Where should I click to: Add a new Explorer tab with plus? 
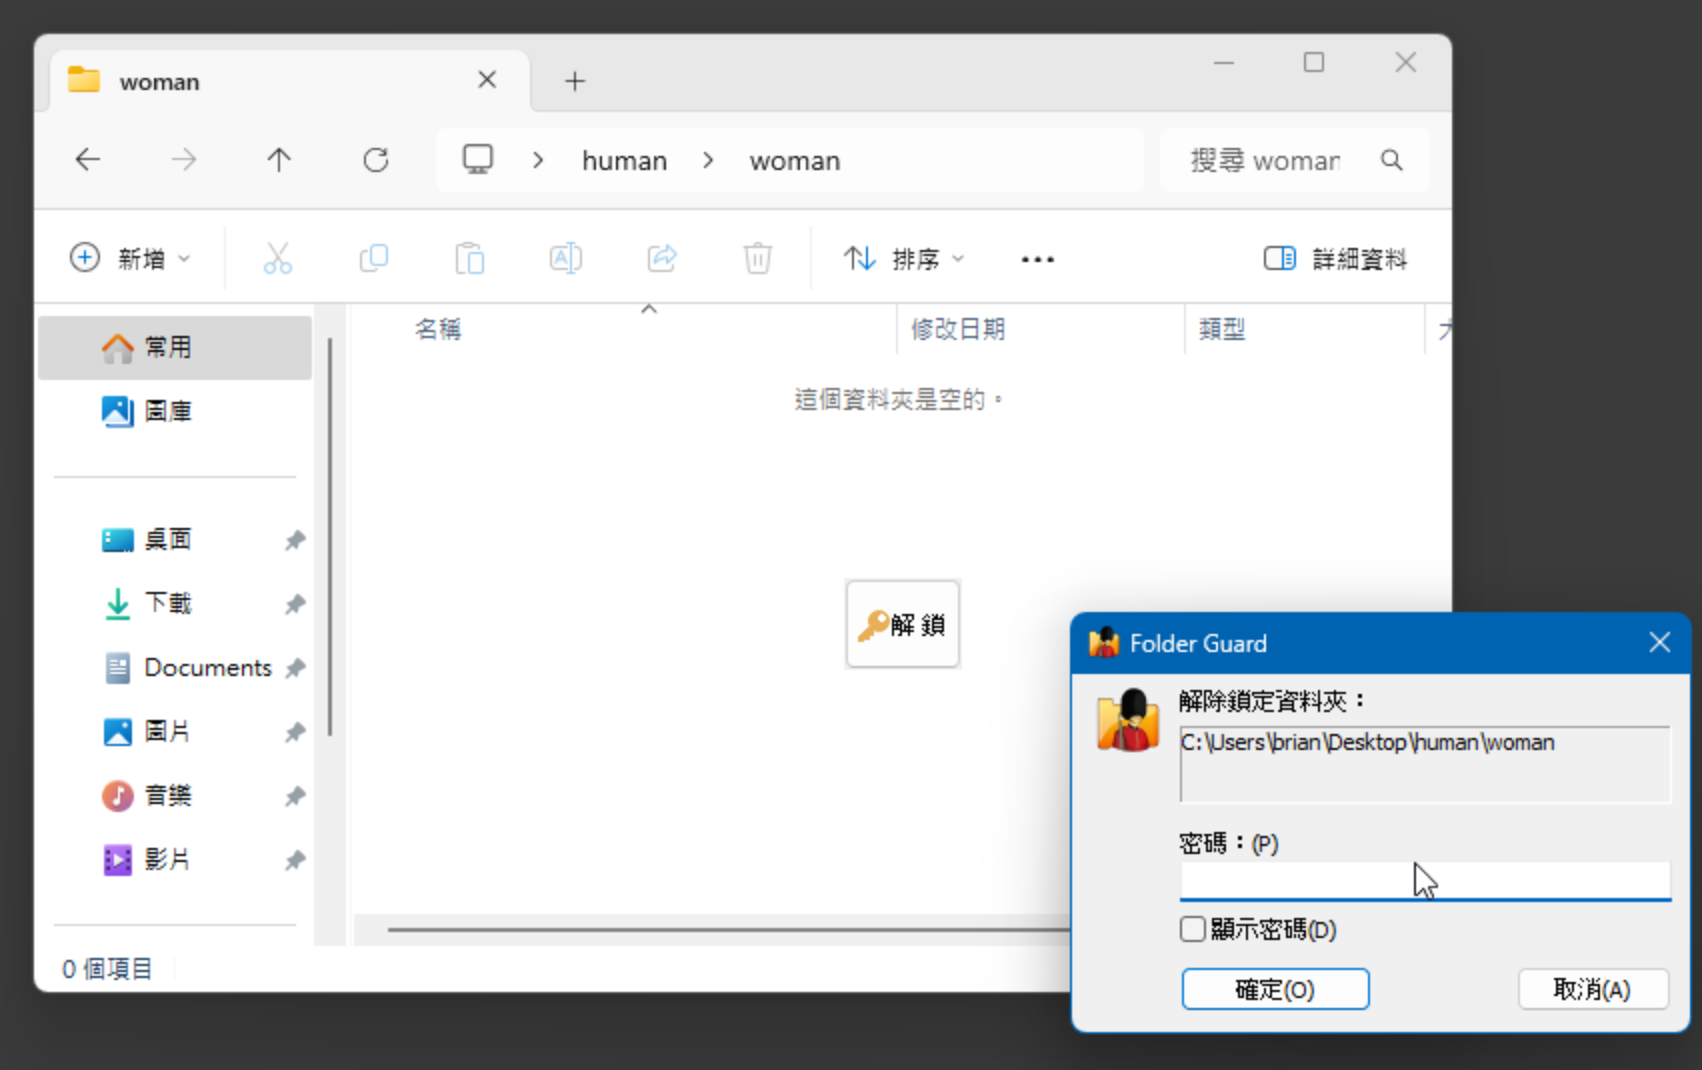click(575, 81)
